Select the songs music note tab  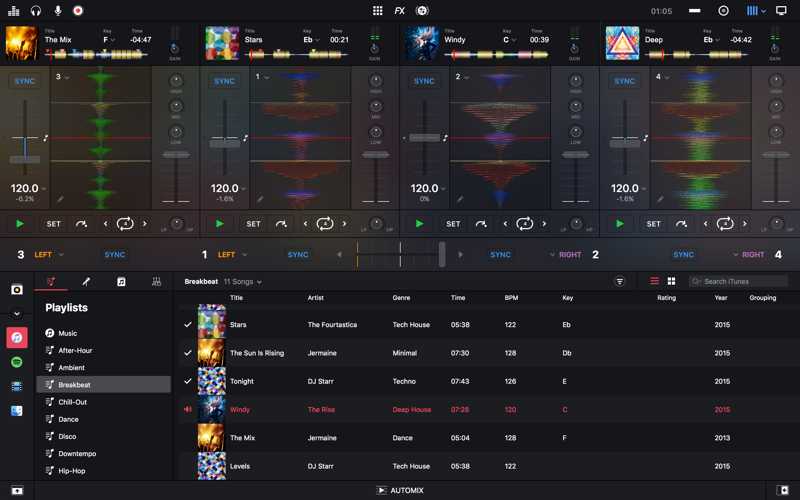tap(121, 282)
